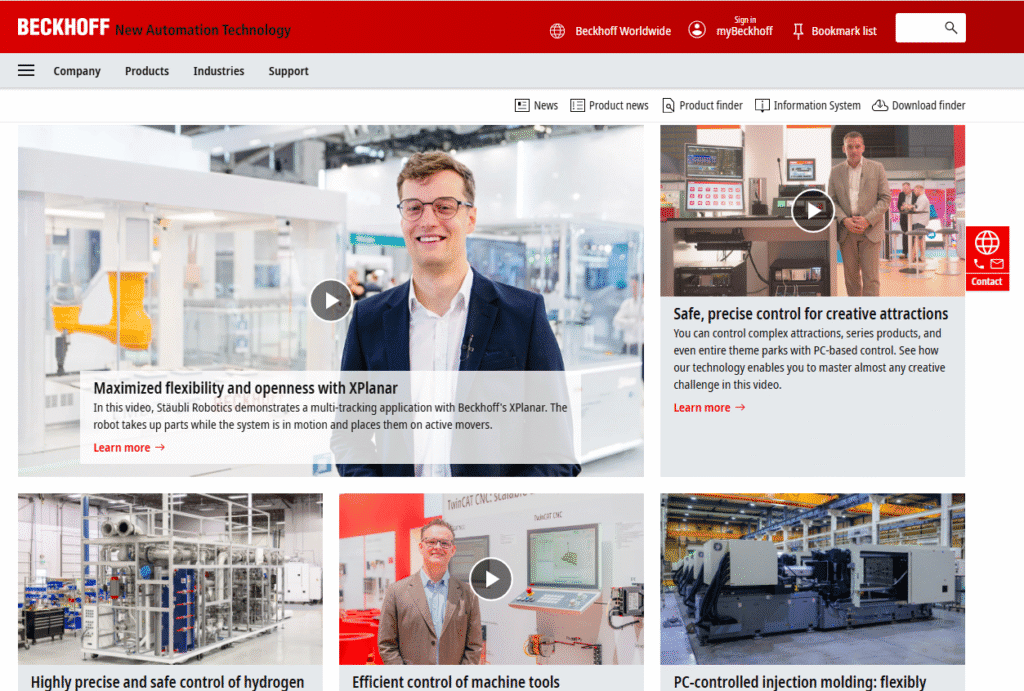1024x691 pixels.
Task: Click the search magnifier icon
Action: click(x=951, y=28)
